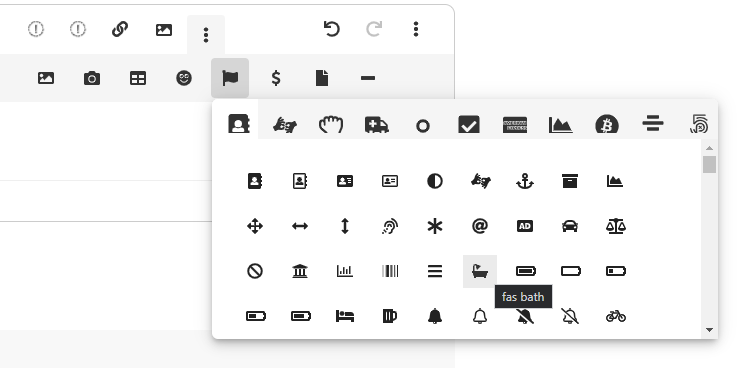Select the rock hand category tab

[x=331, y=125]
